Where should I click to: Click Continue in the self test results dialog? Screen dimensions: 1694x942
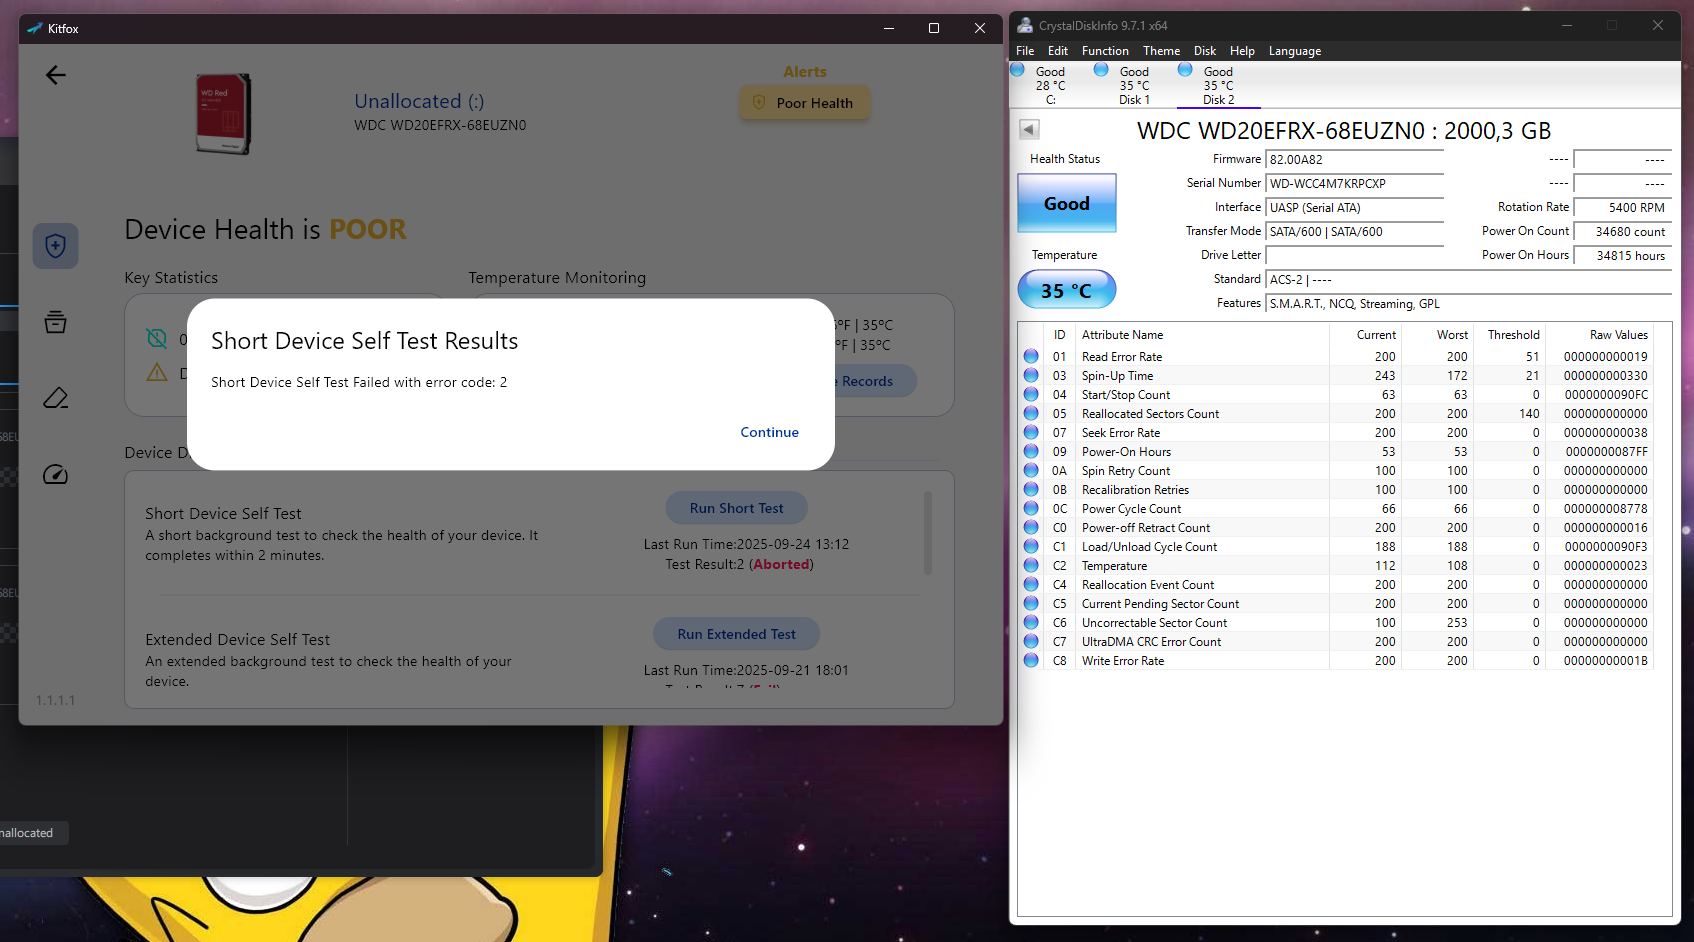(x=769, y=432)
